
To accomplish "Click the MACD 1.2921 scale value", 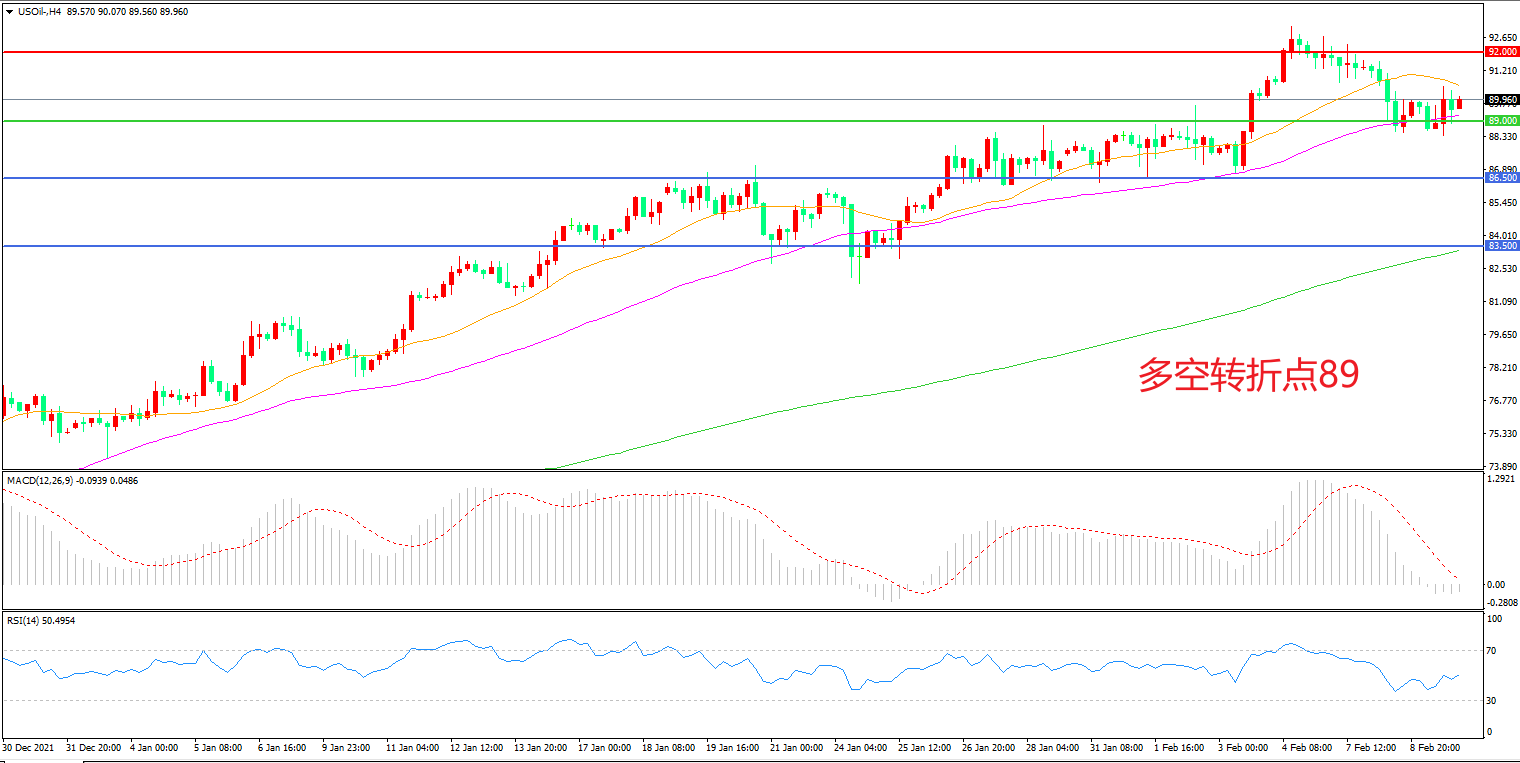I will click(x=1501, y=480).
